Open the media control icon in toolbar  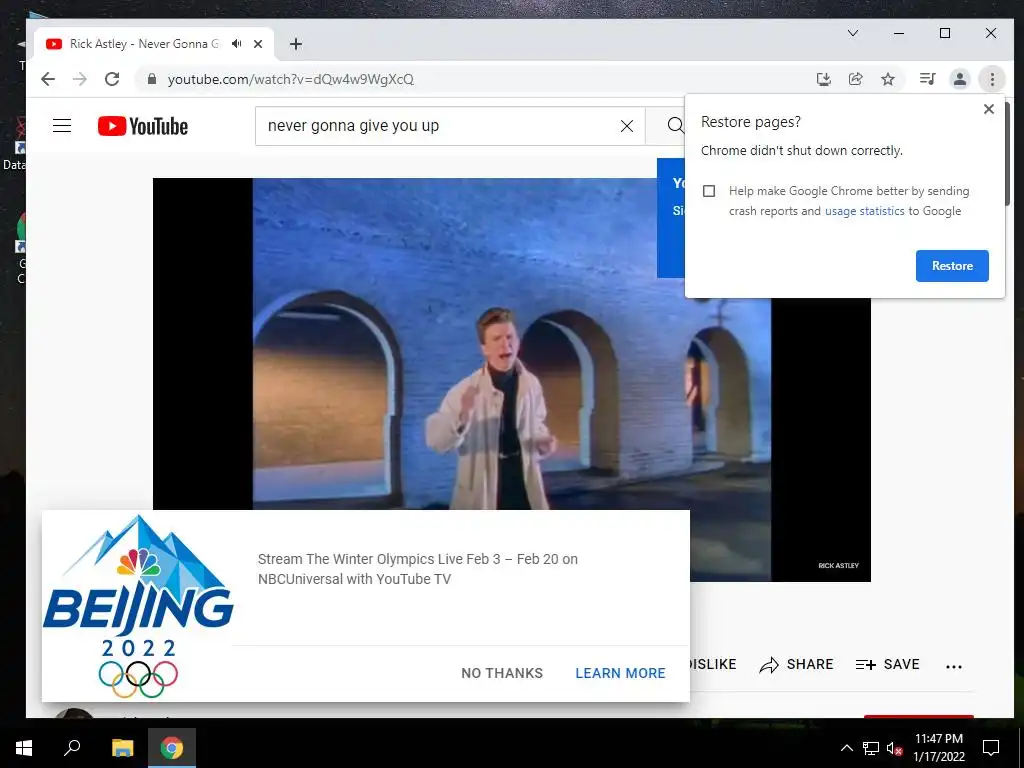click(927, 79)
